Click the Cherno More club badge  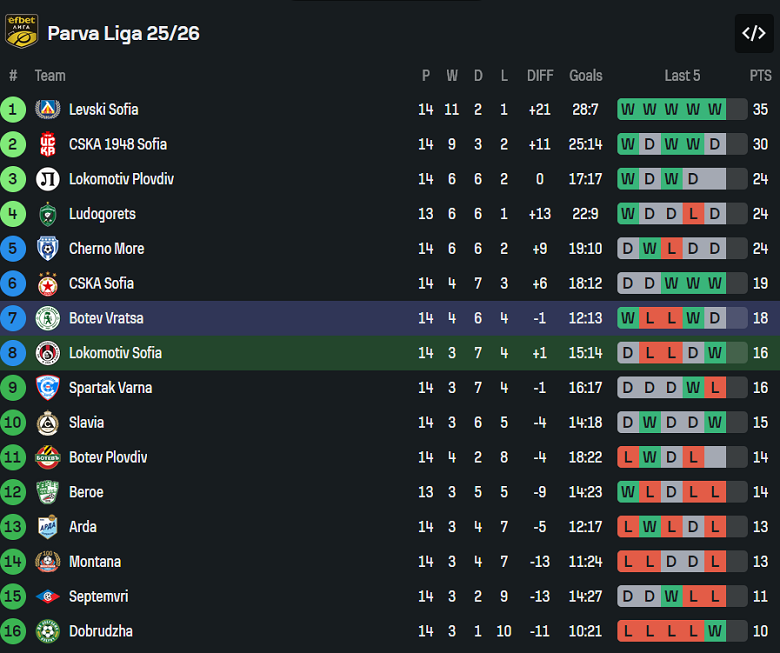click(x=47, y=248)
